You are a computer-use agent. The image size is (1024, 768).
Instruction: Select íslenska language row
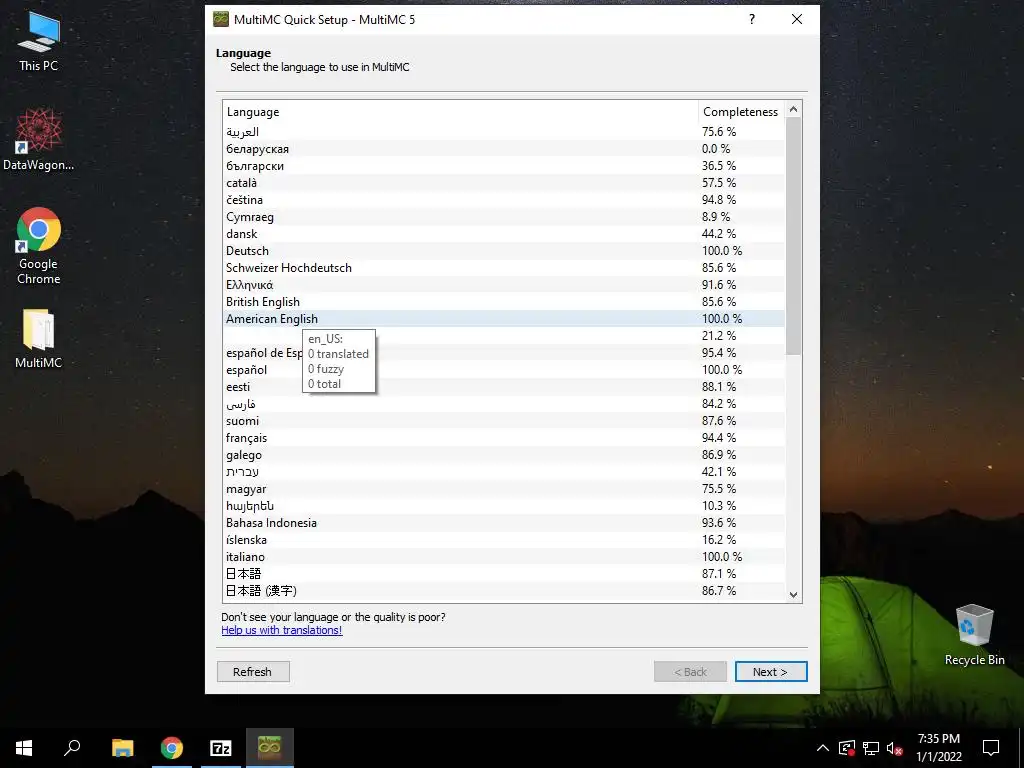tap(504, 539)
